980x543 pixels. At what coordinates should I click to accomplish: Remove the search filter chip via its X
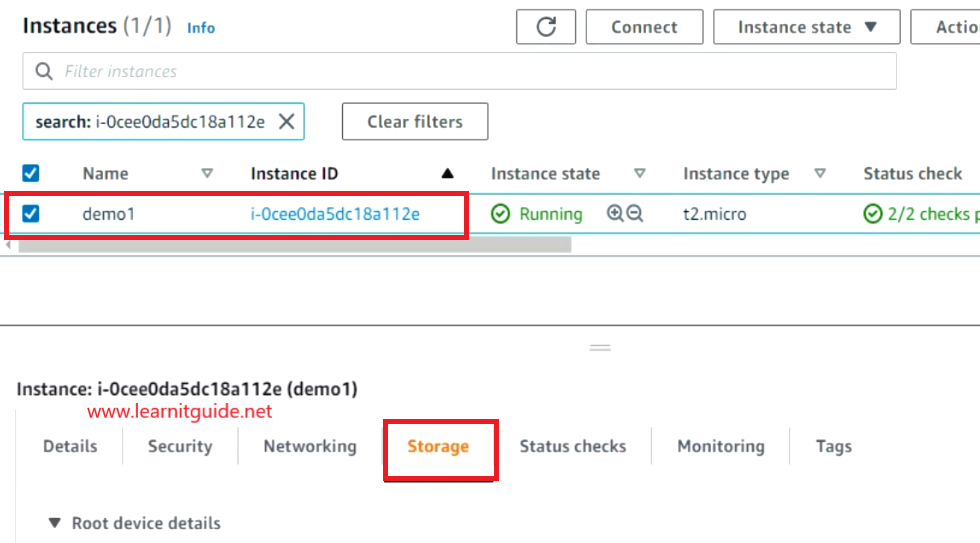pos(286,121)
